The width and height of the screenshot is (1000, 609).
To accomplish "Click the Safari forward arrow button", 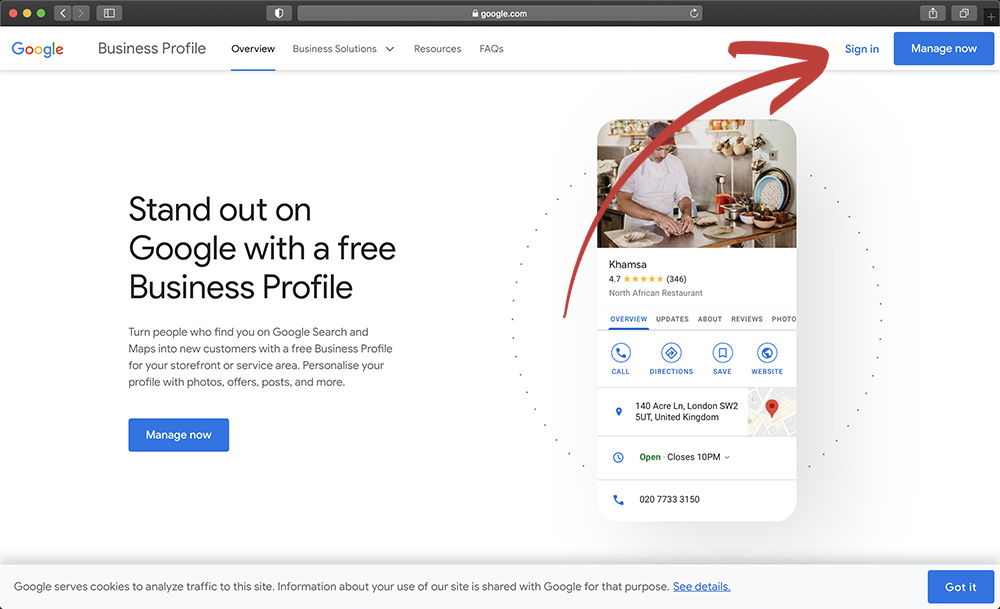I will click(x=80, y=13).
